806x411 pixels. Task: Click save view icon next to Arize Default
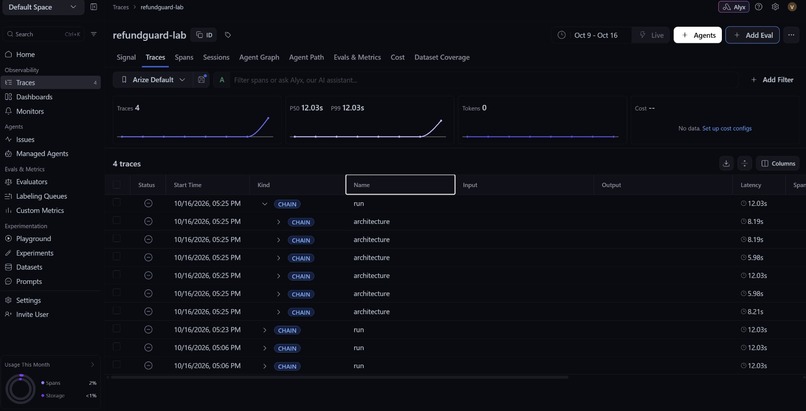tap(201, 80)
